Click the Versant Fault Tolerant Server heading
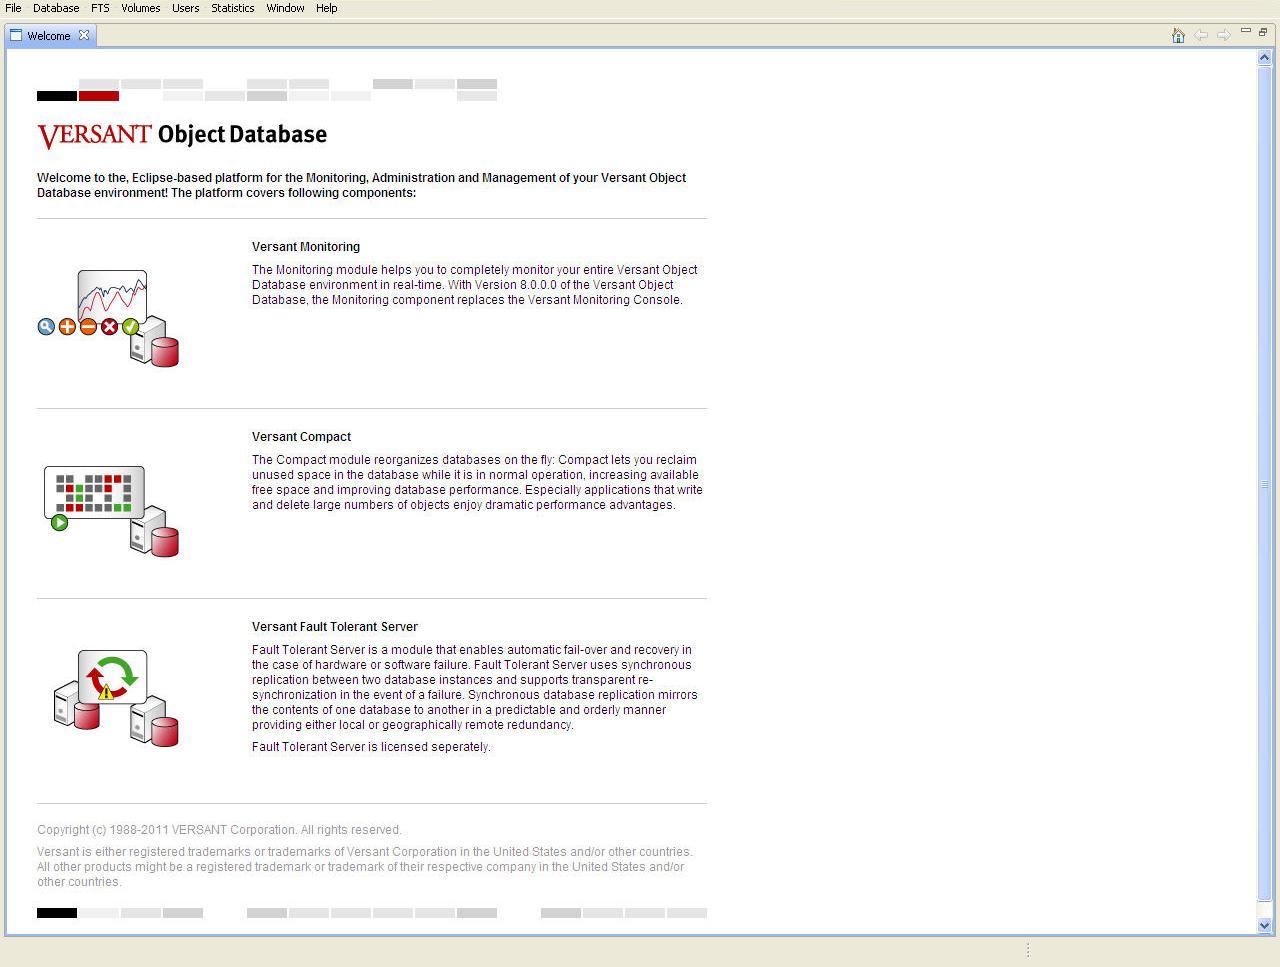This screenshot has height=967, width=1280. [335, 627]
